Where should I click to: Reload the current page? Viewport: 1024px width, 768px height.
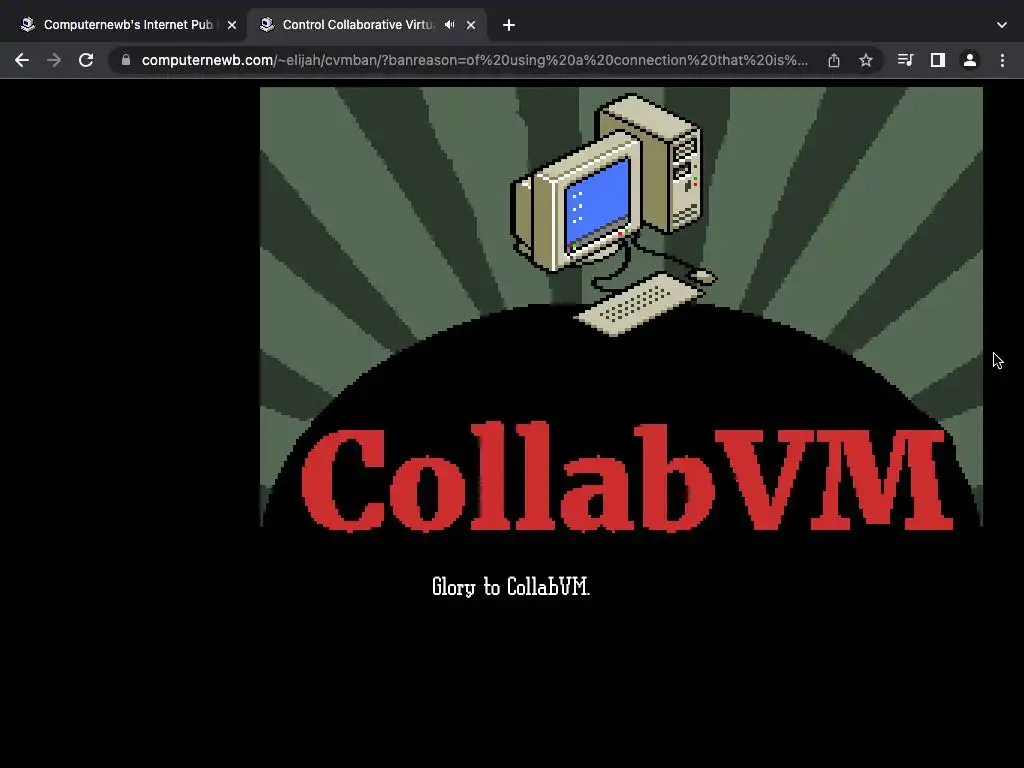pyautogui.click(x=86, y=60)
